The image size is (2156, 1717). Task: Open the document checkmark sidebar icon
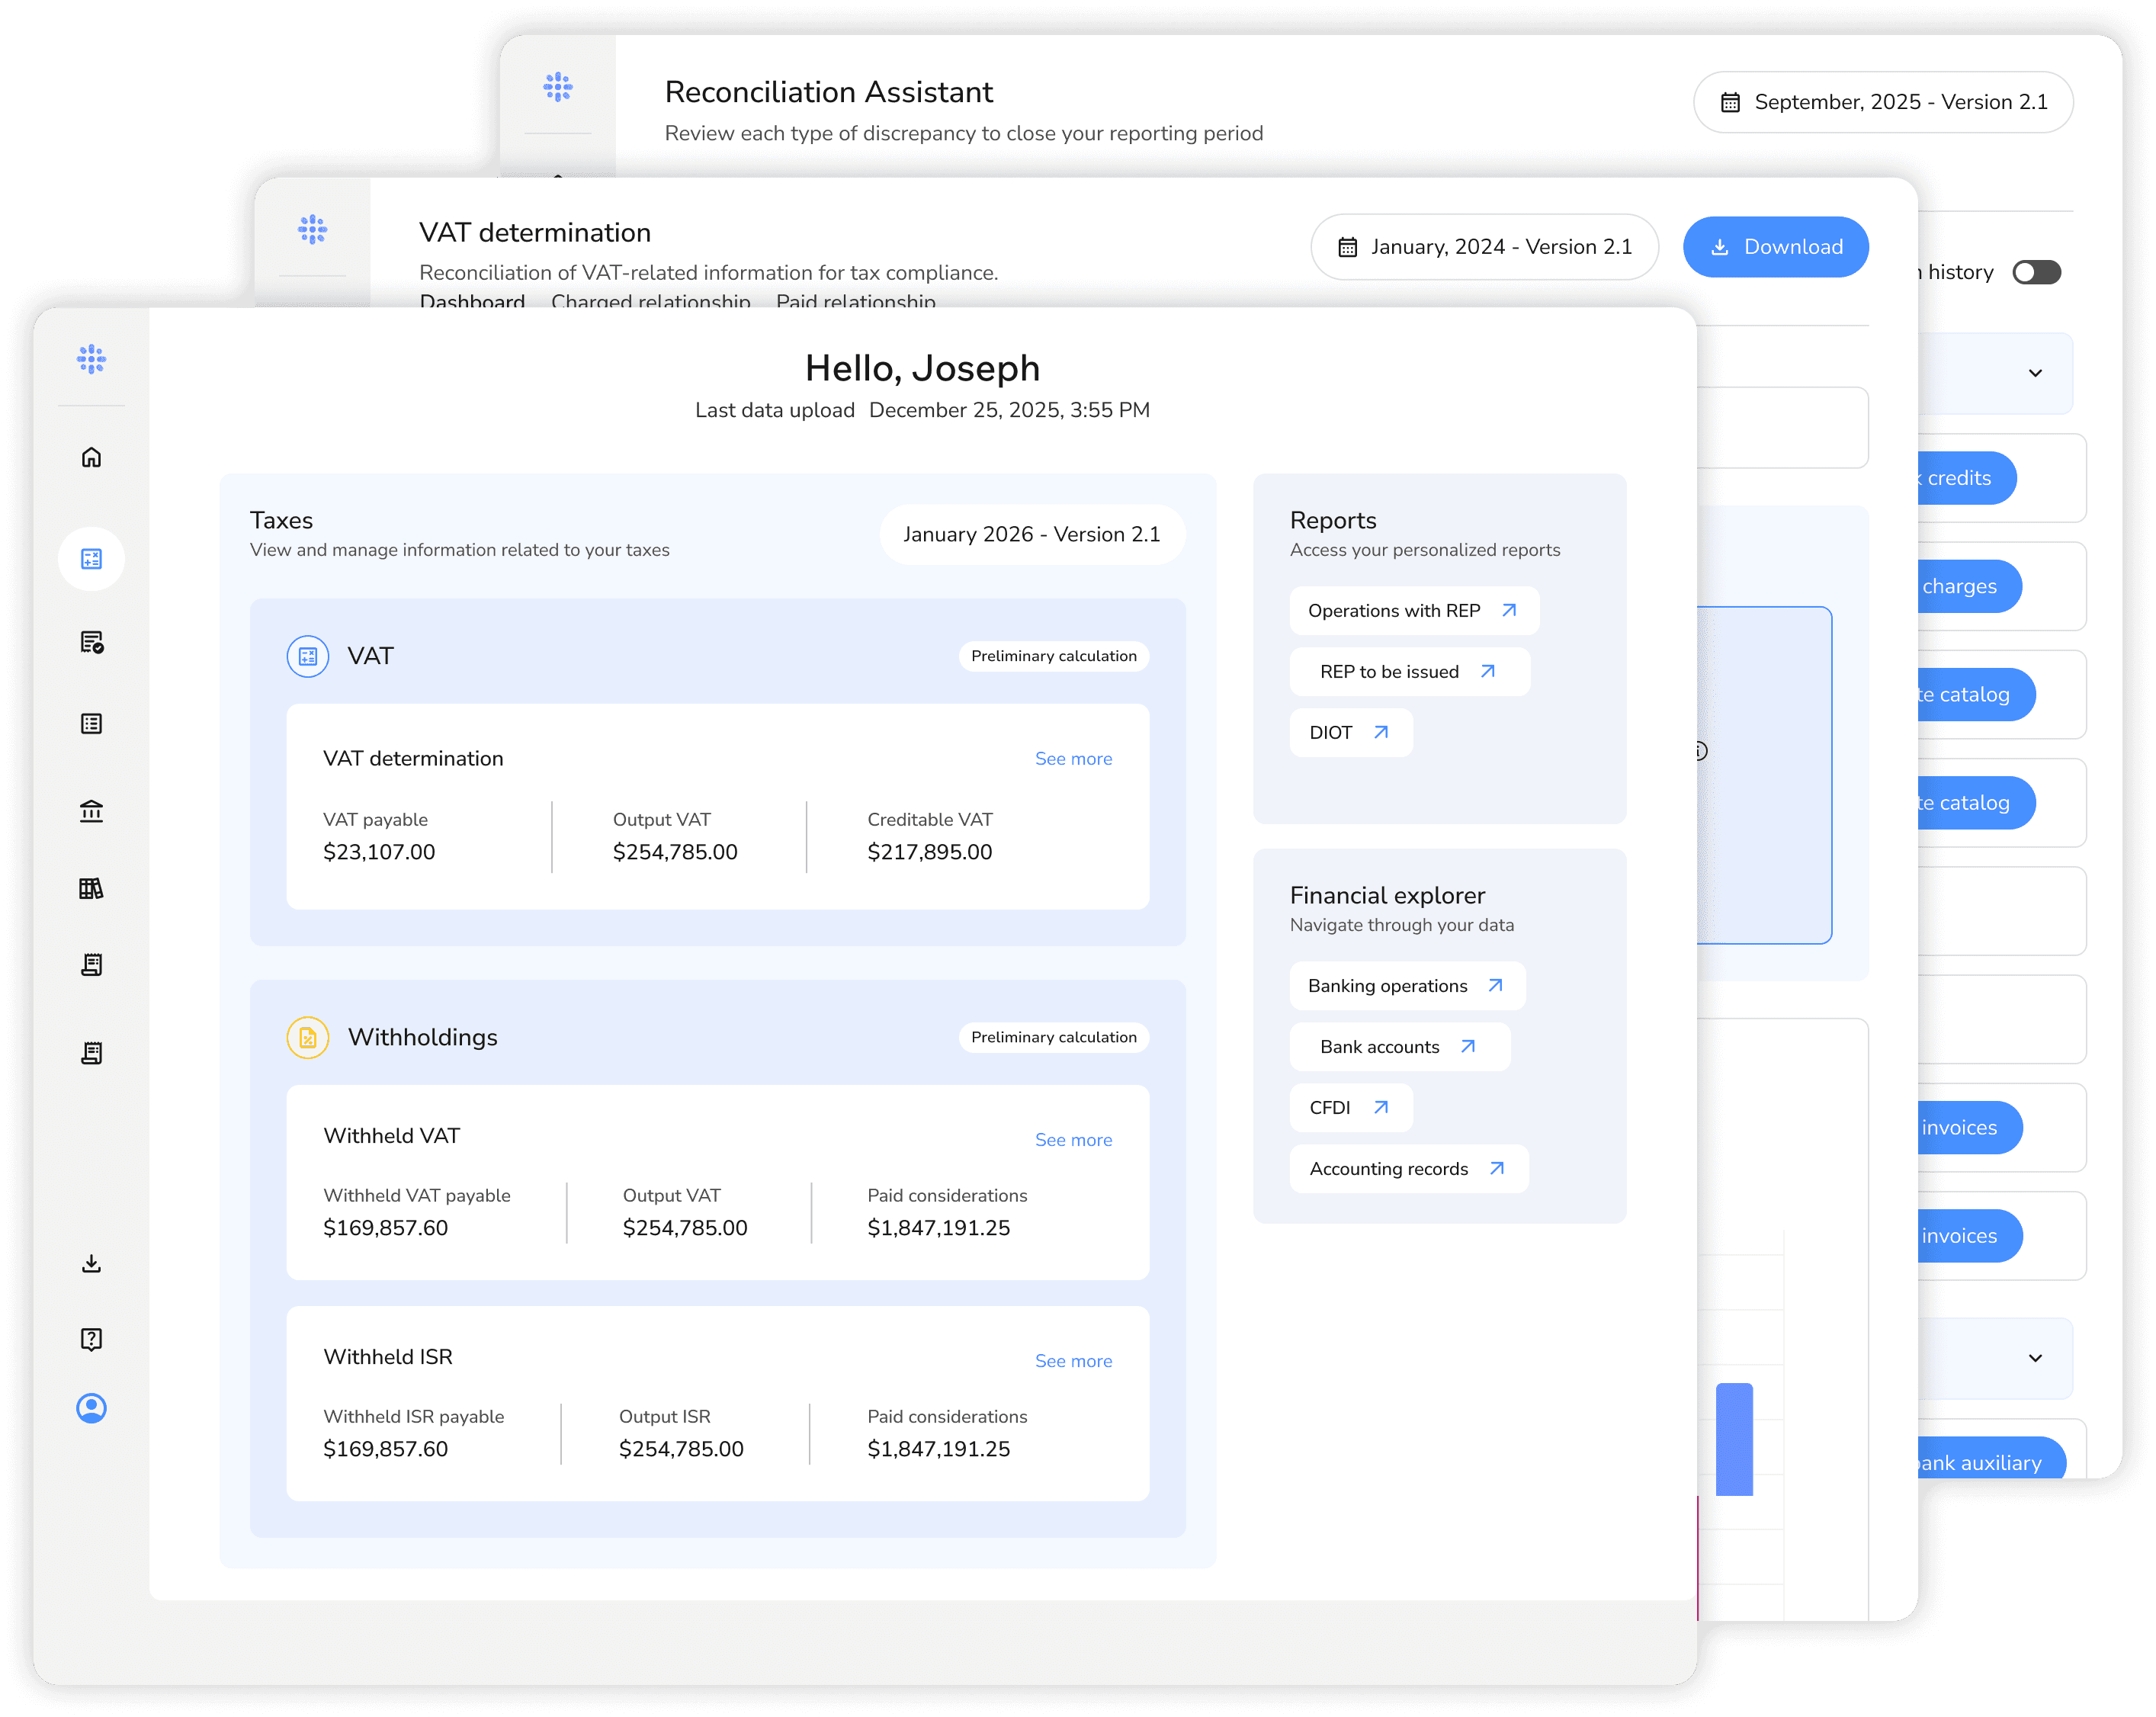click(x=91, y=642)
